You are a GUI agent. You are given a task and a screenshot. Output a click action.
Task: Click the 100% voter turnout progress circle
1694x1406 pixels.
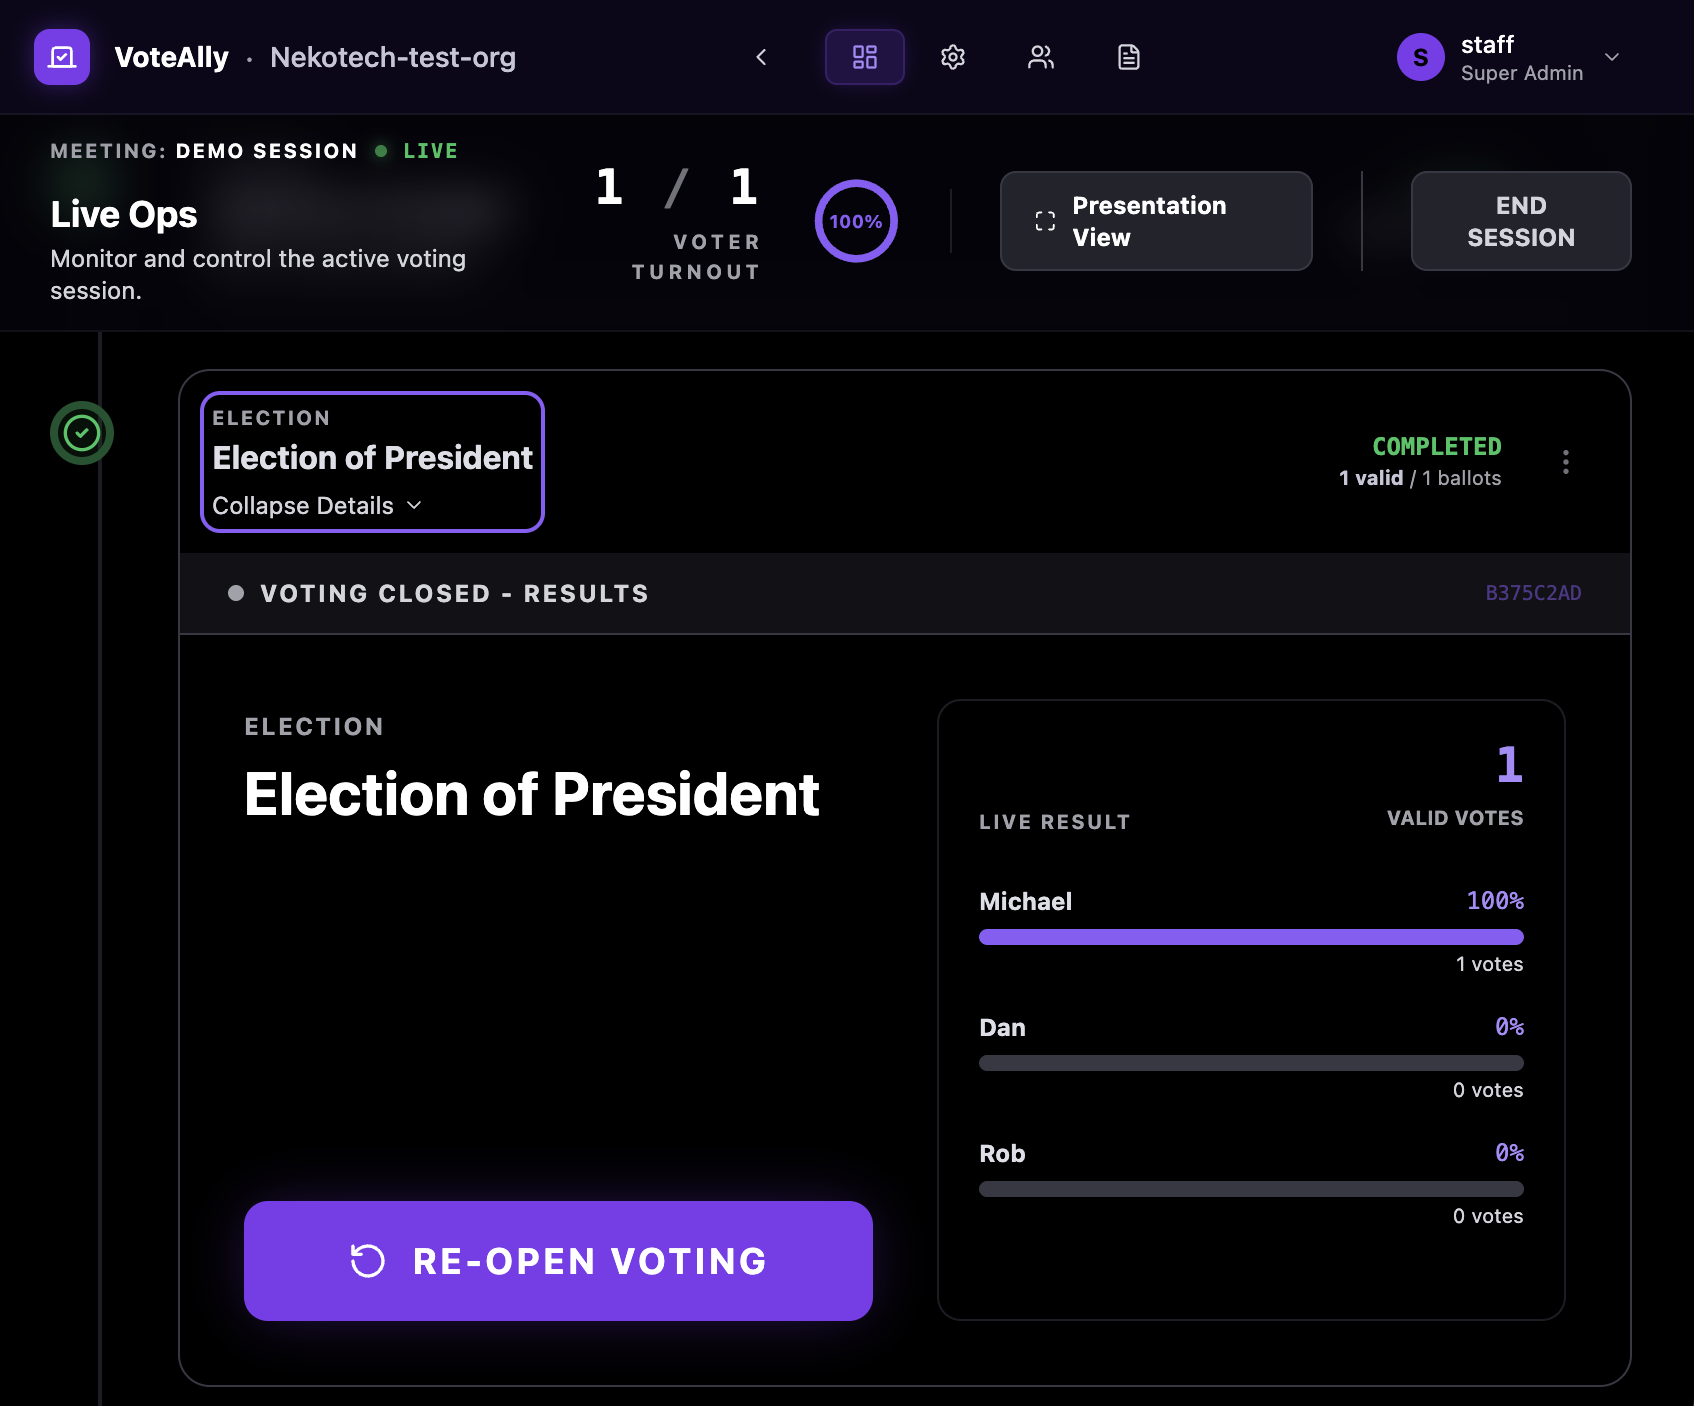pos(855,221)
